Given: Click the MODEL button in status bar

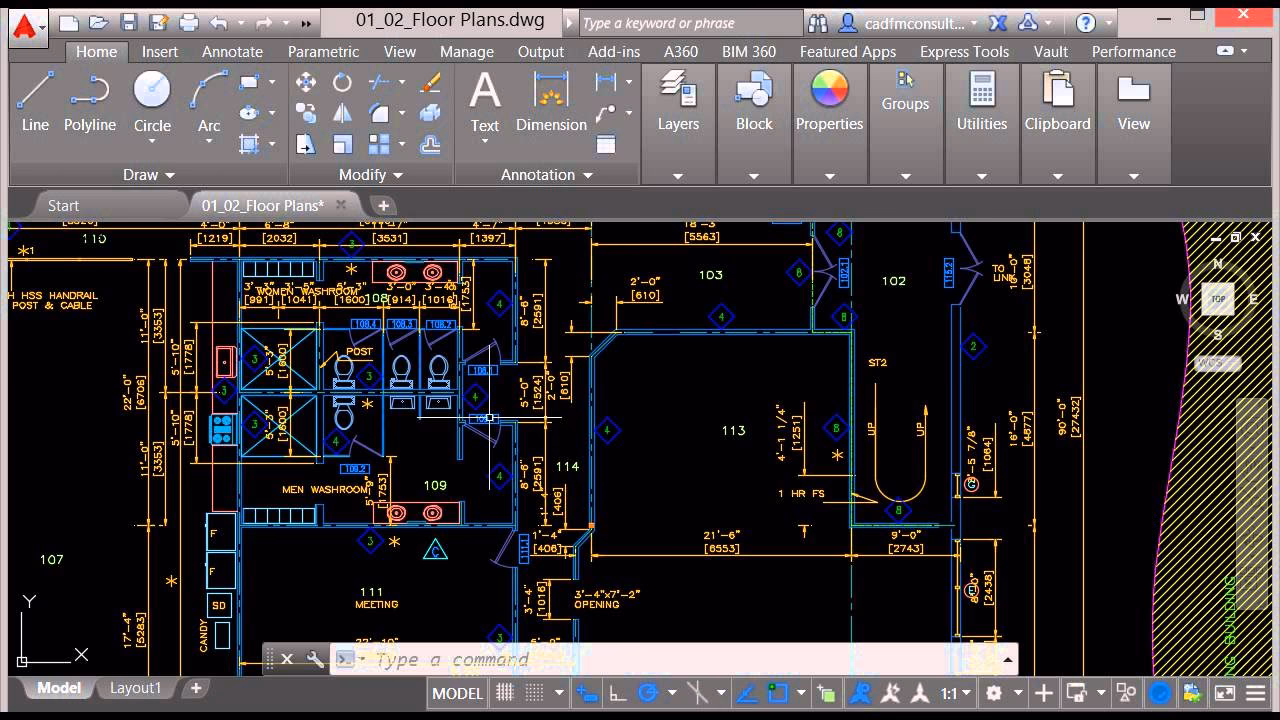Looking at the screenshot, I should [456, 693].
